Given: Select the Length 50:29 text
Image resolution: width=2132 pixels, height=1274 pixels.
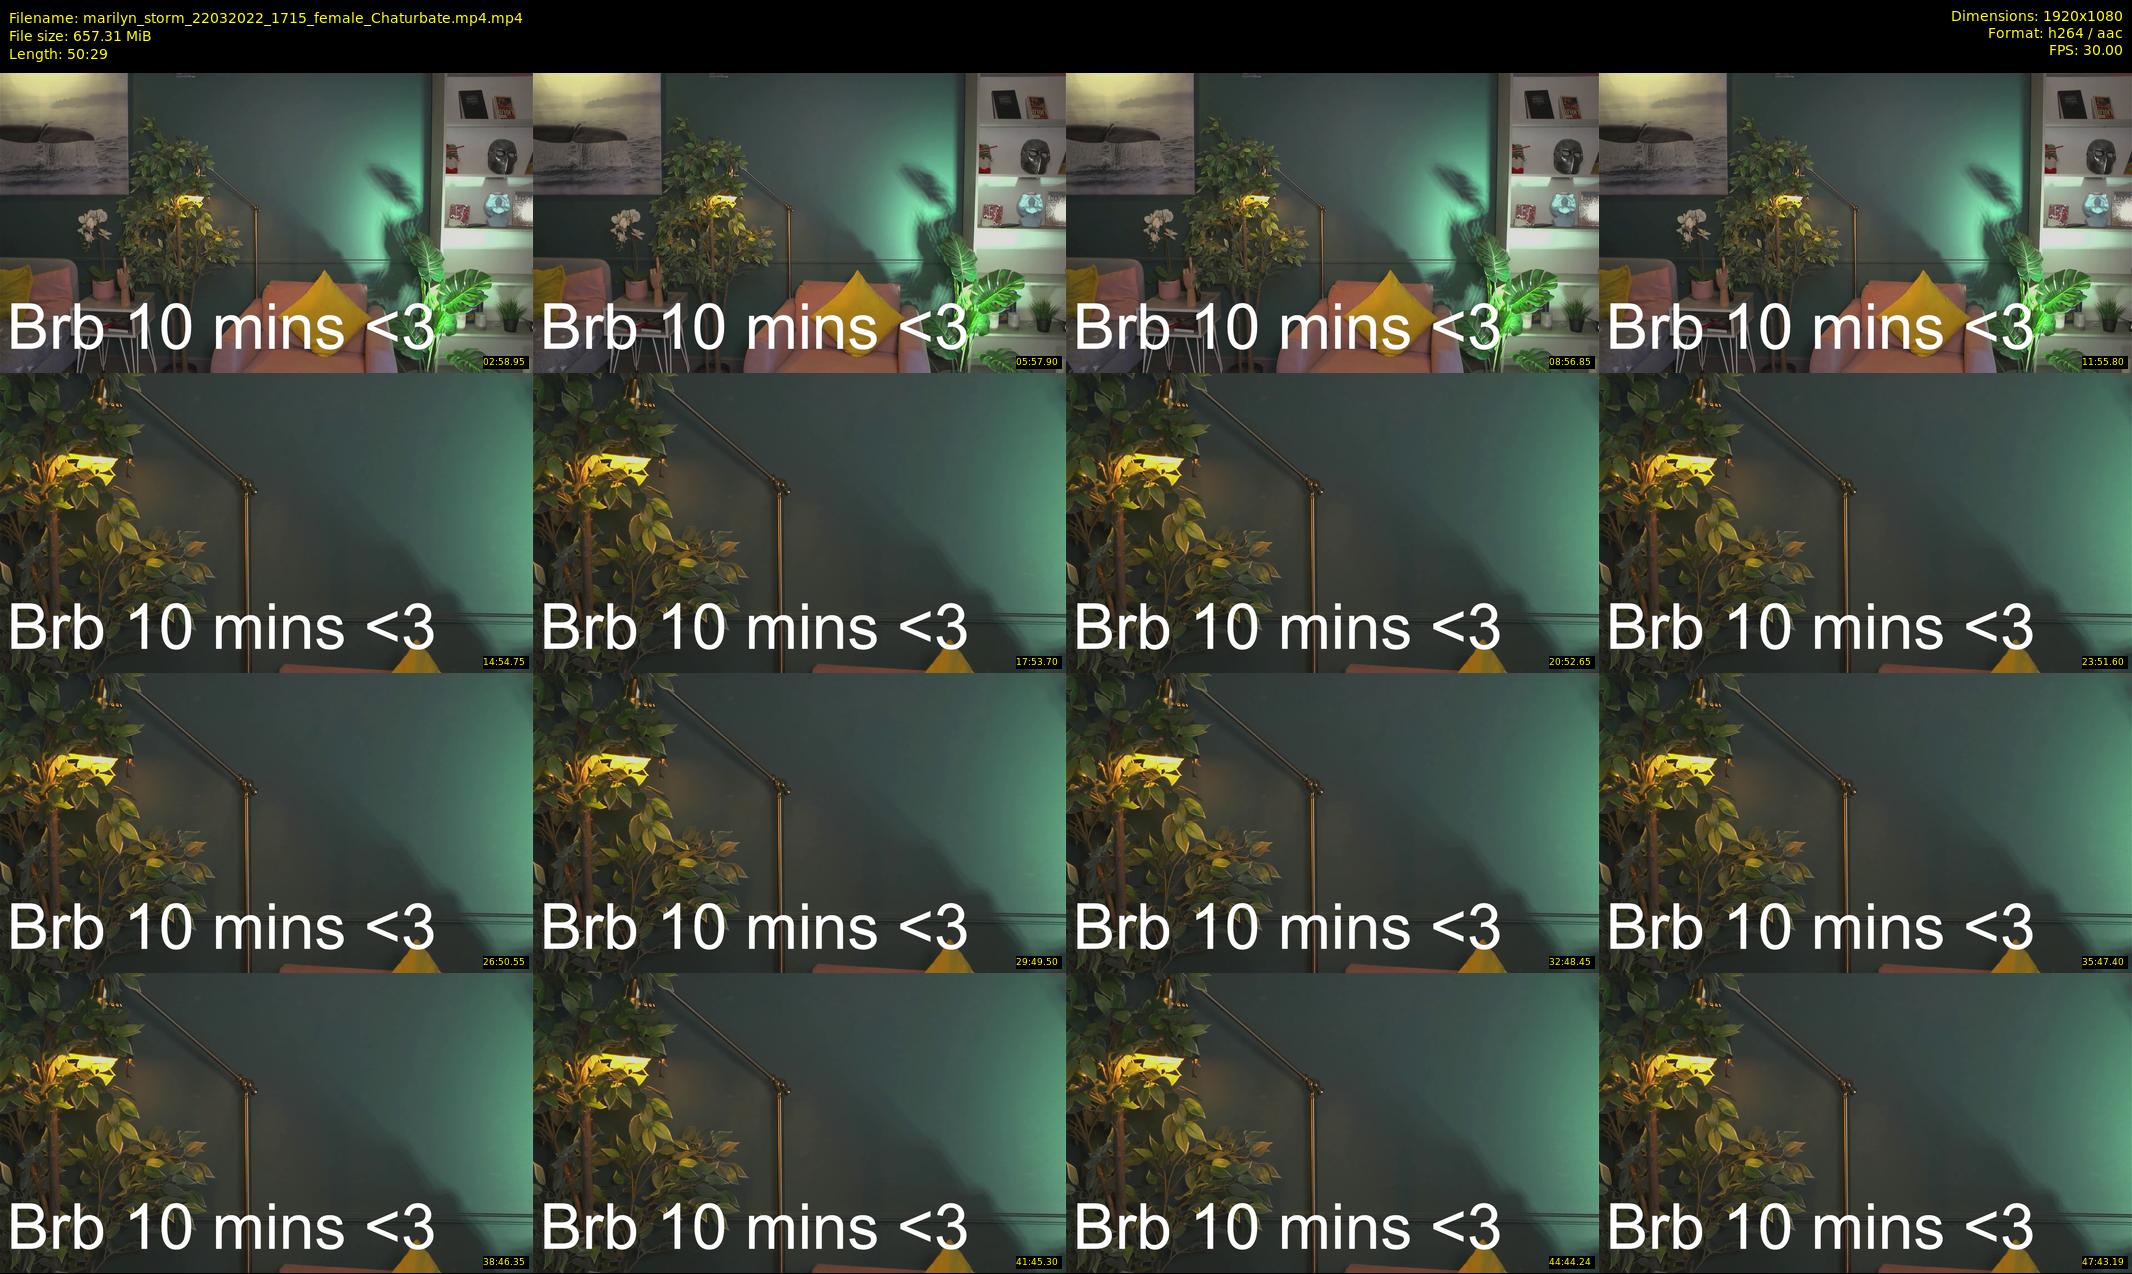Looking at the screenshot, I should 58,54.
